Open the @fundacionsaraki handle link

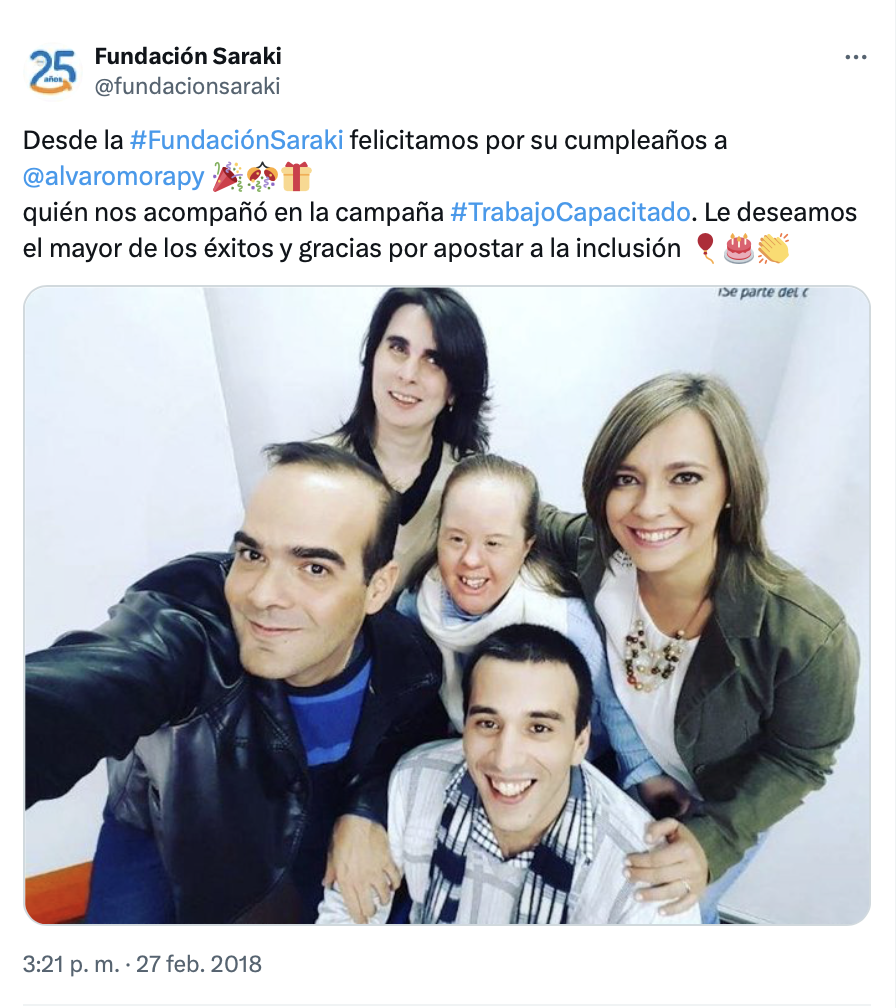187,86
